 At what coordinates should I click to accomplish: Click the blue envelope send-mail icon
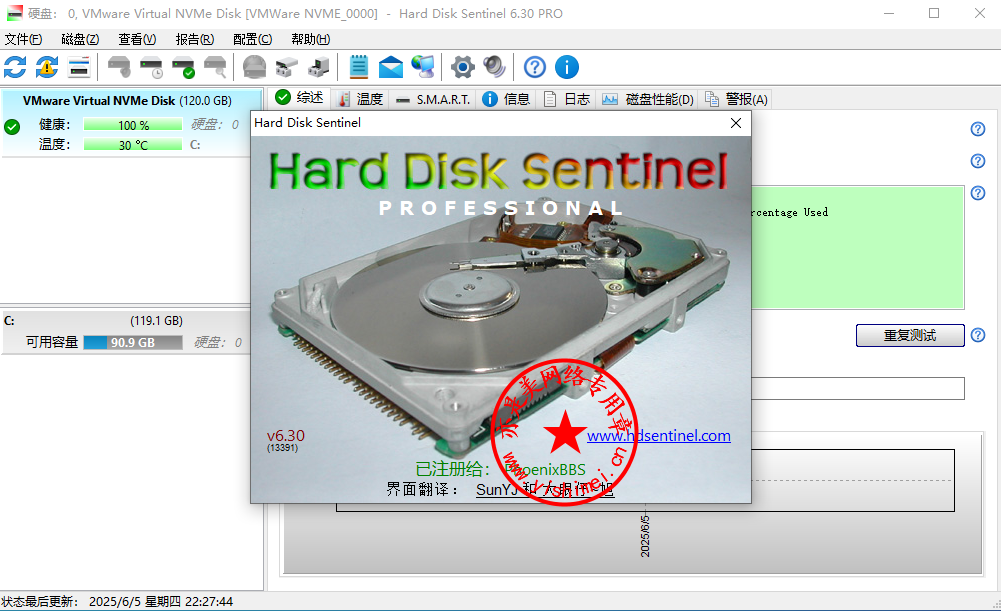(x=391, y=67)
